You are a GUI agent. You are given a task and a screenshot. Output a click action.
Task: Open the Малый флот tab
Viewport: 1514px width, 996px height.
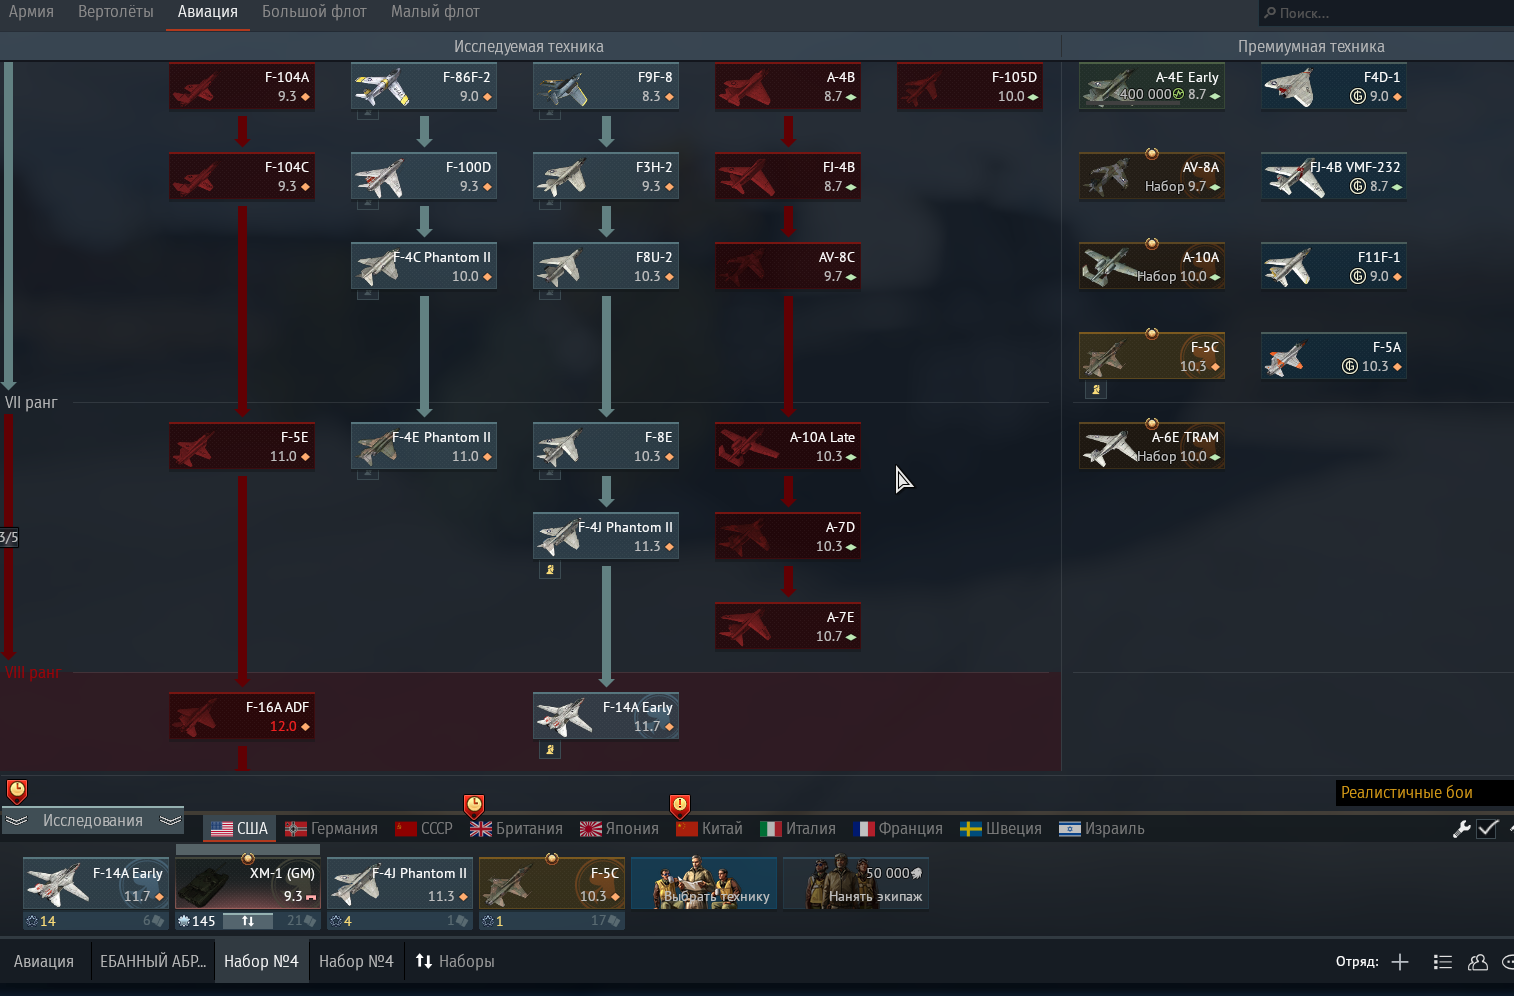click(435, 12)
